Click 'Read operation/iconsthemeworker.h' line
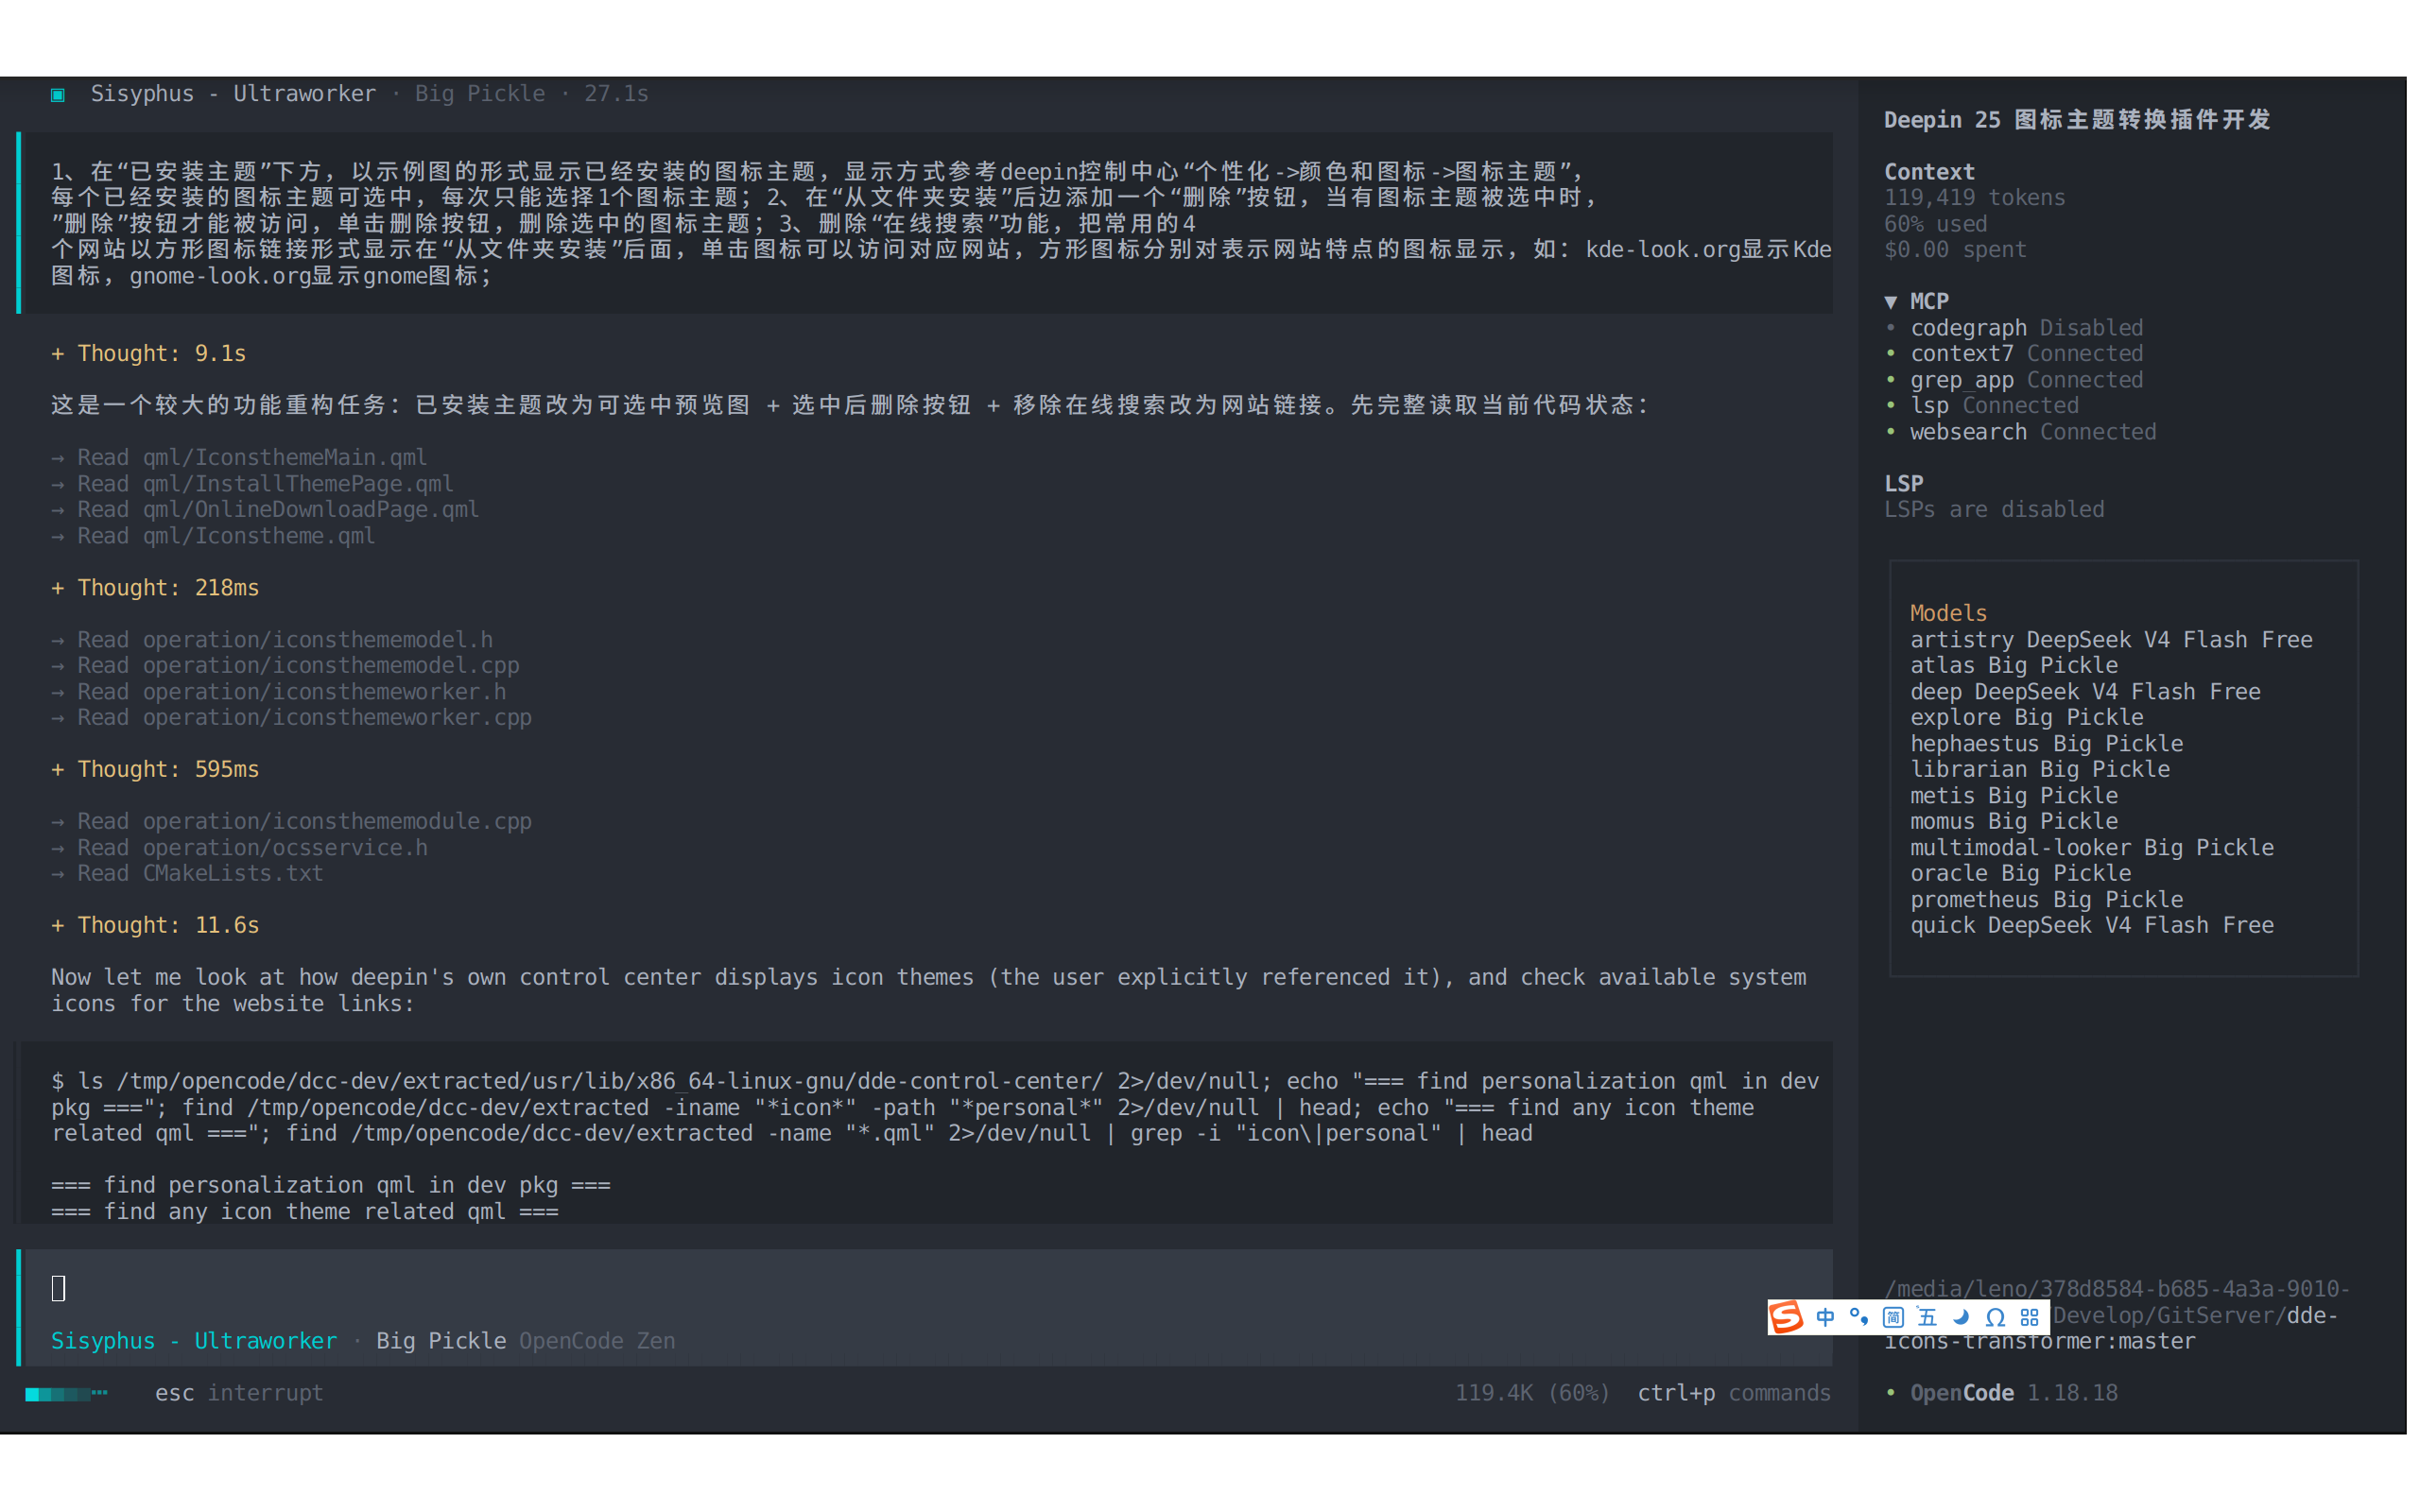Viewport: 2420px width, 1512px height. 278,691
